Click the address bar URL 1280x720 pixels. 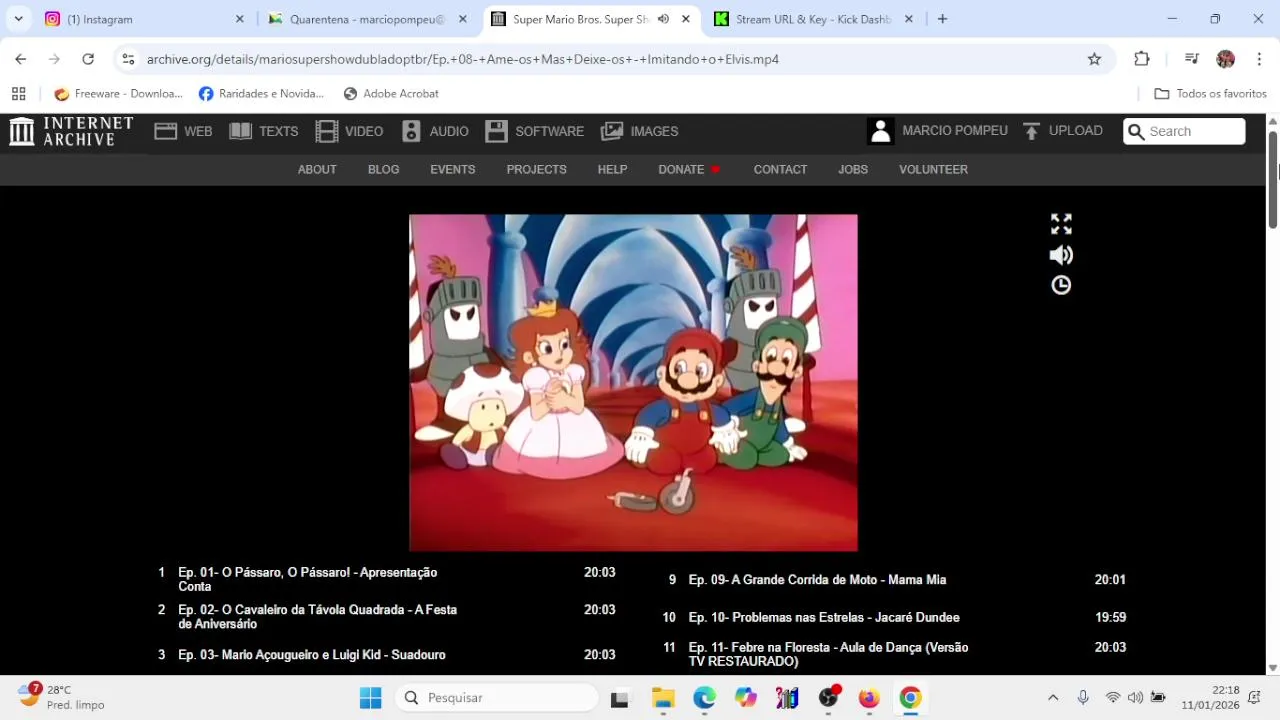pyautogui.click(x=462, y=59)
